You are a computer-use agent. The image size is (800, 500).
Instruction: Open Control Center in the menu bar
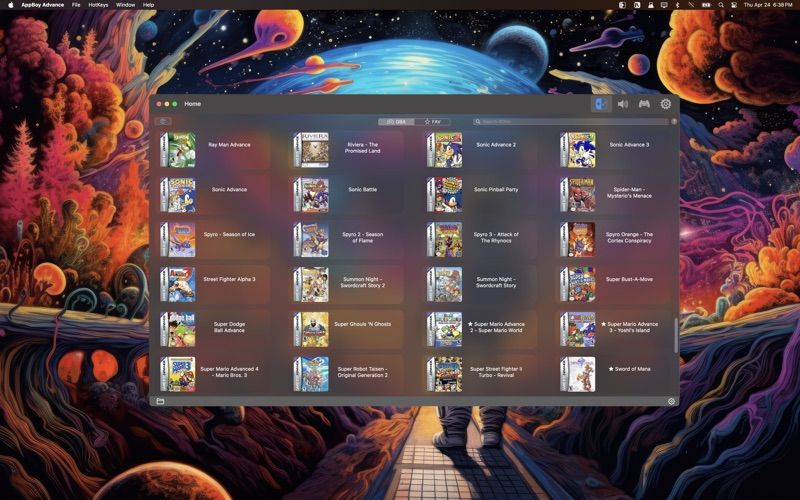point(734,5)
